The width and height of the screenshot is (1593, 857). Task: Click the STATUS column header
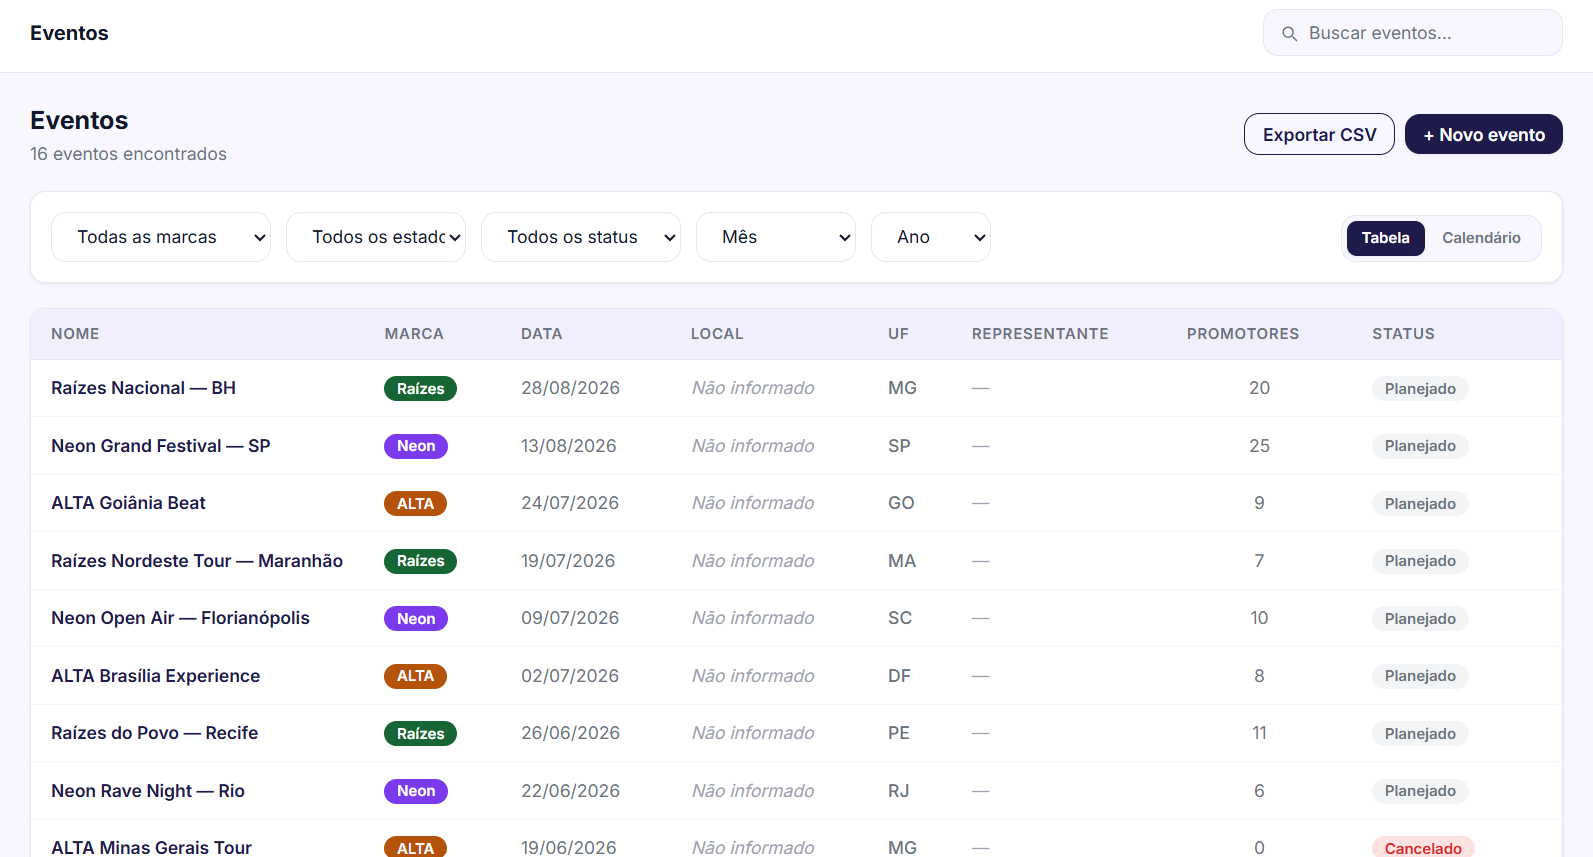[x=1403, y=334]
